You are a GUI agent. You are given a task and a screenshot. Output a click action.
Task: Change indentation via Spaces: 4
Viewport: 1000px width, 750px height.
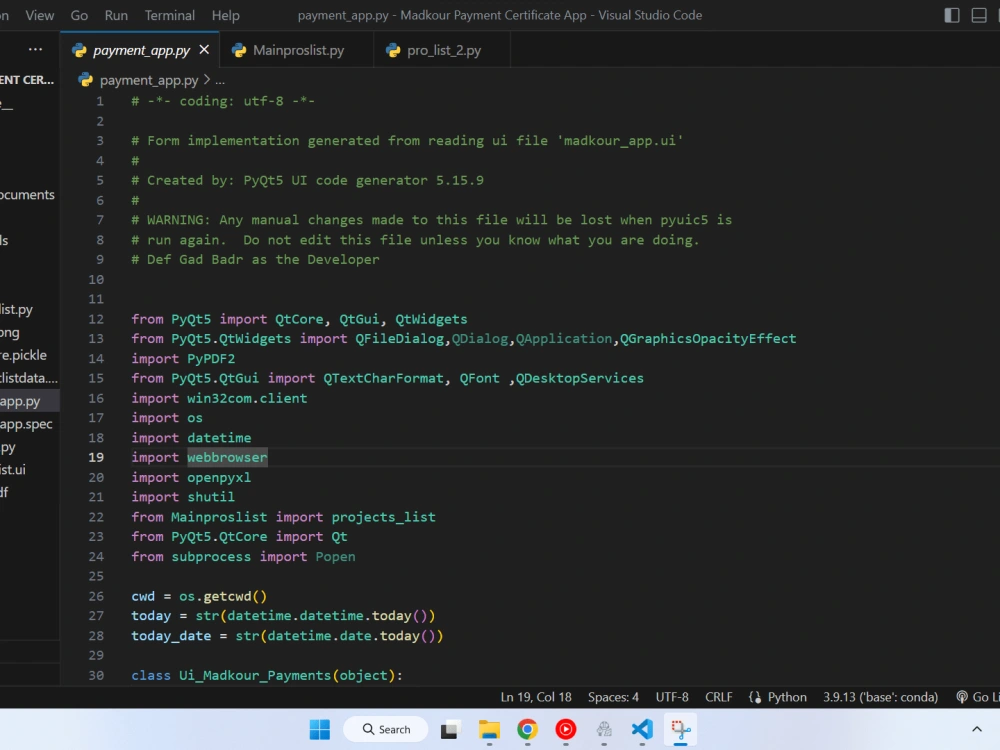pyautogui.click(x=613, y=697)
